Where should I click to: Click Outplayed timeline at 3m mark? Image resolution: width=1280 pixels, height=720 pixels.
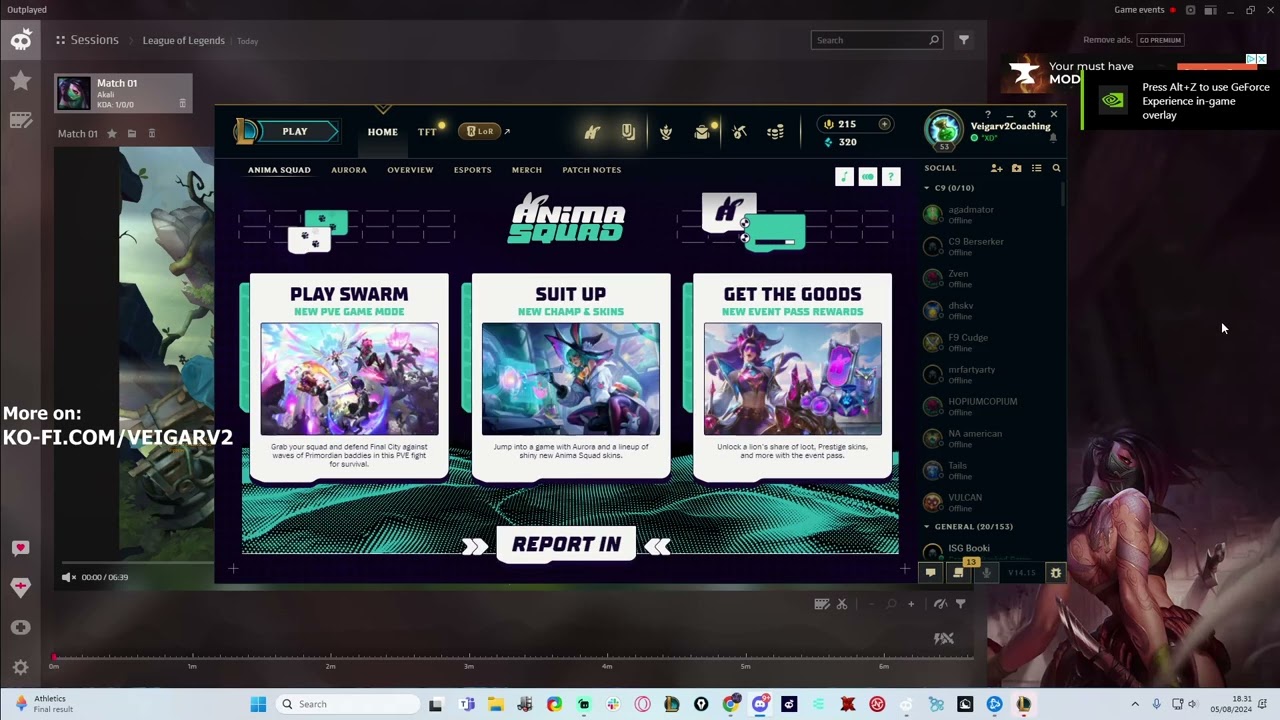[x=469, y=658]
